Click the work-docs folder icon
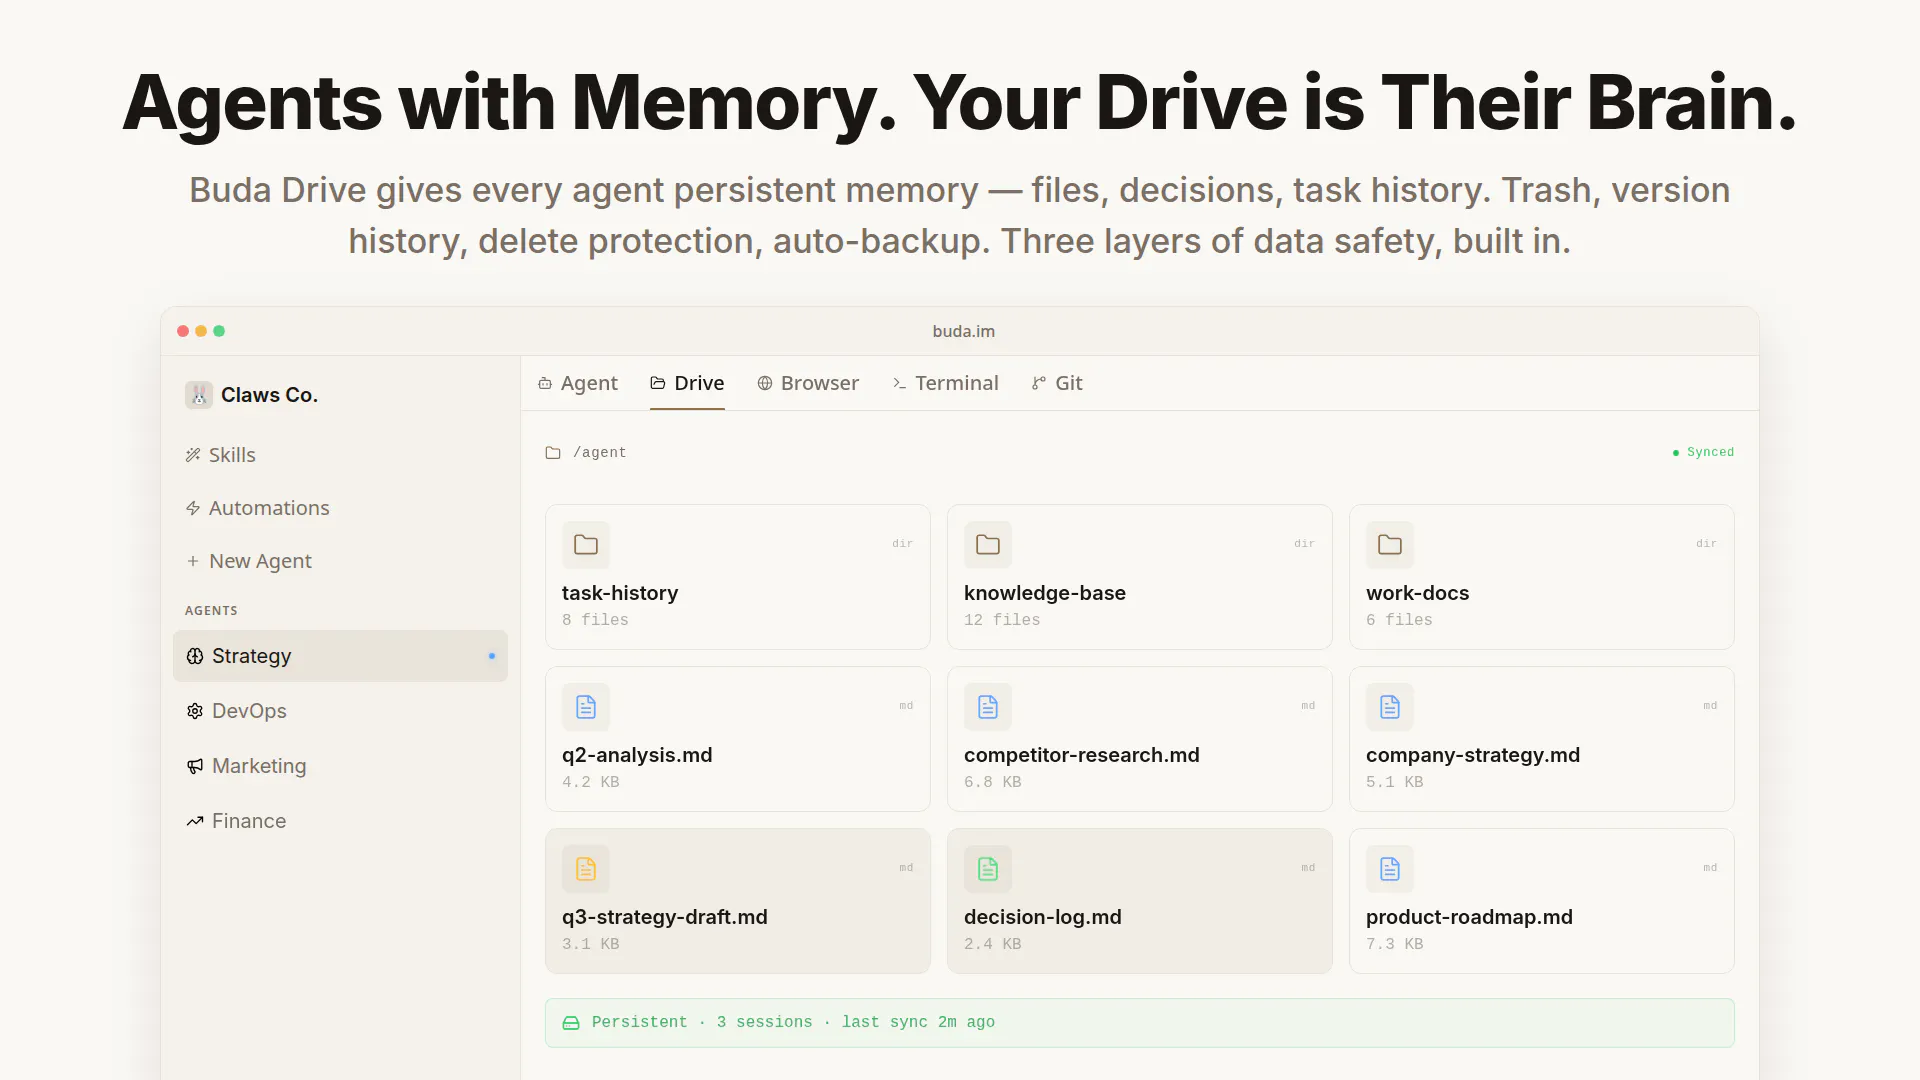The image size is (1920, 1080). tap(1390, 545)
